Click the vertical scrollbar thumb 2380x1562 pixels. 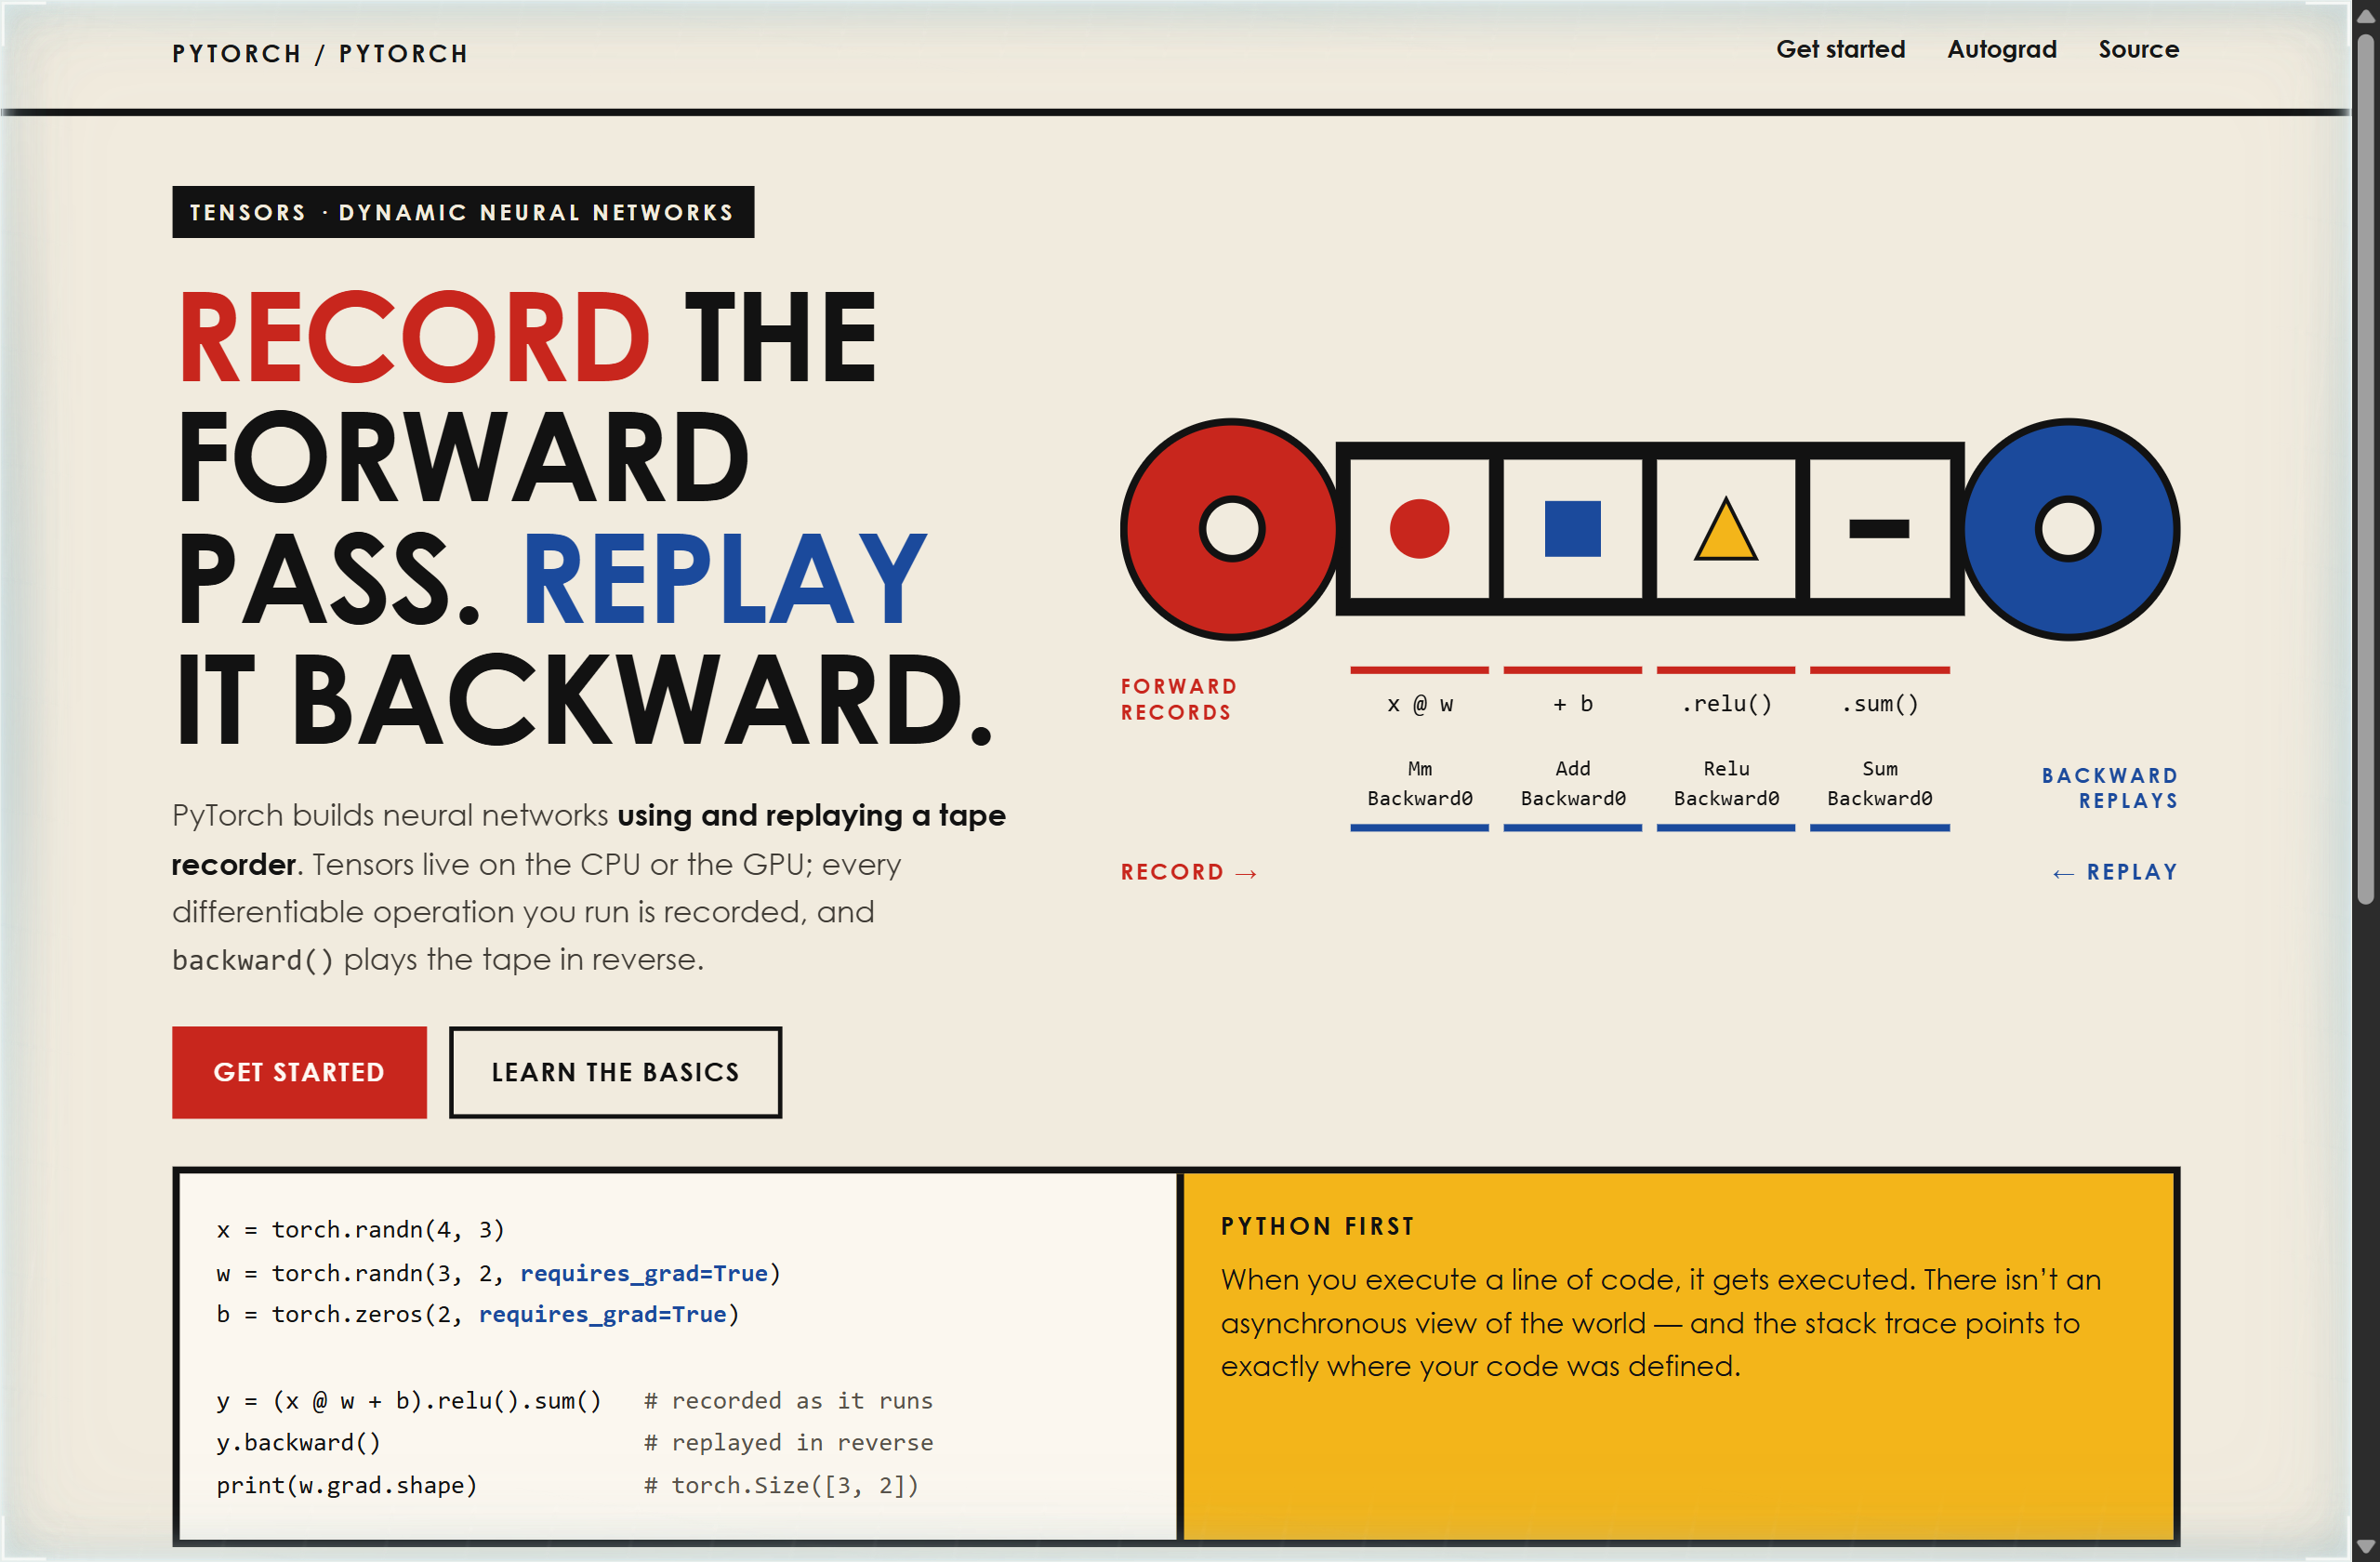2365,470
